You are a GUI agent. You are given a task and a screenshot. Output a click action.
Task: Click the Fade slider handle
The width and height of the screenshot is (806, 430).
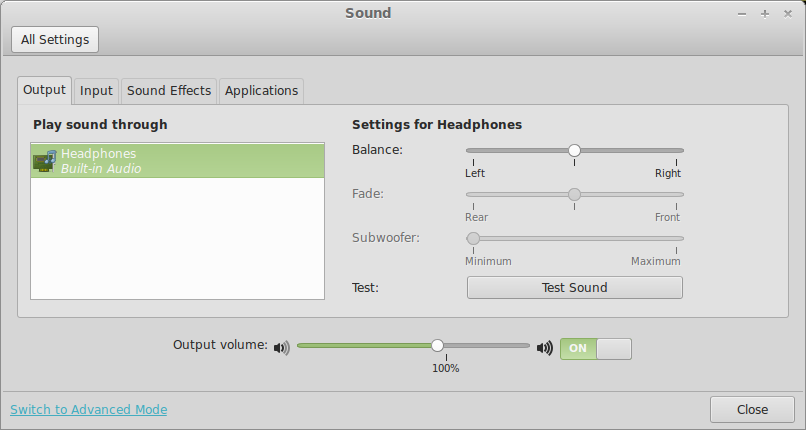(x=574, y=194)
